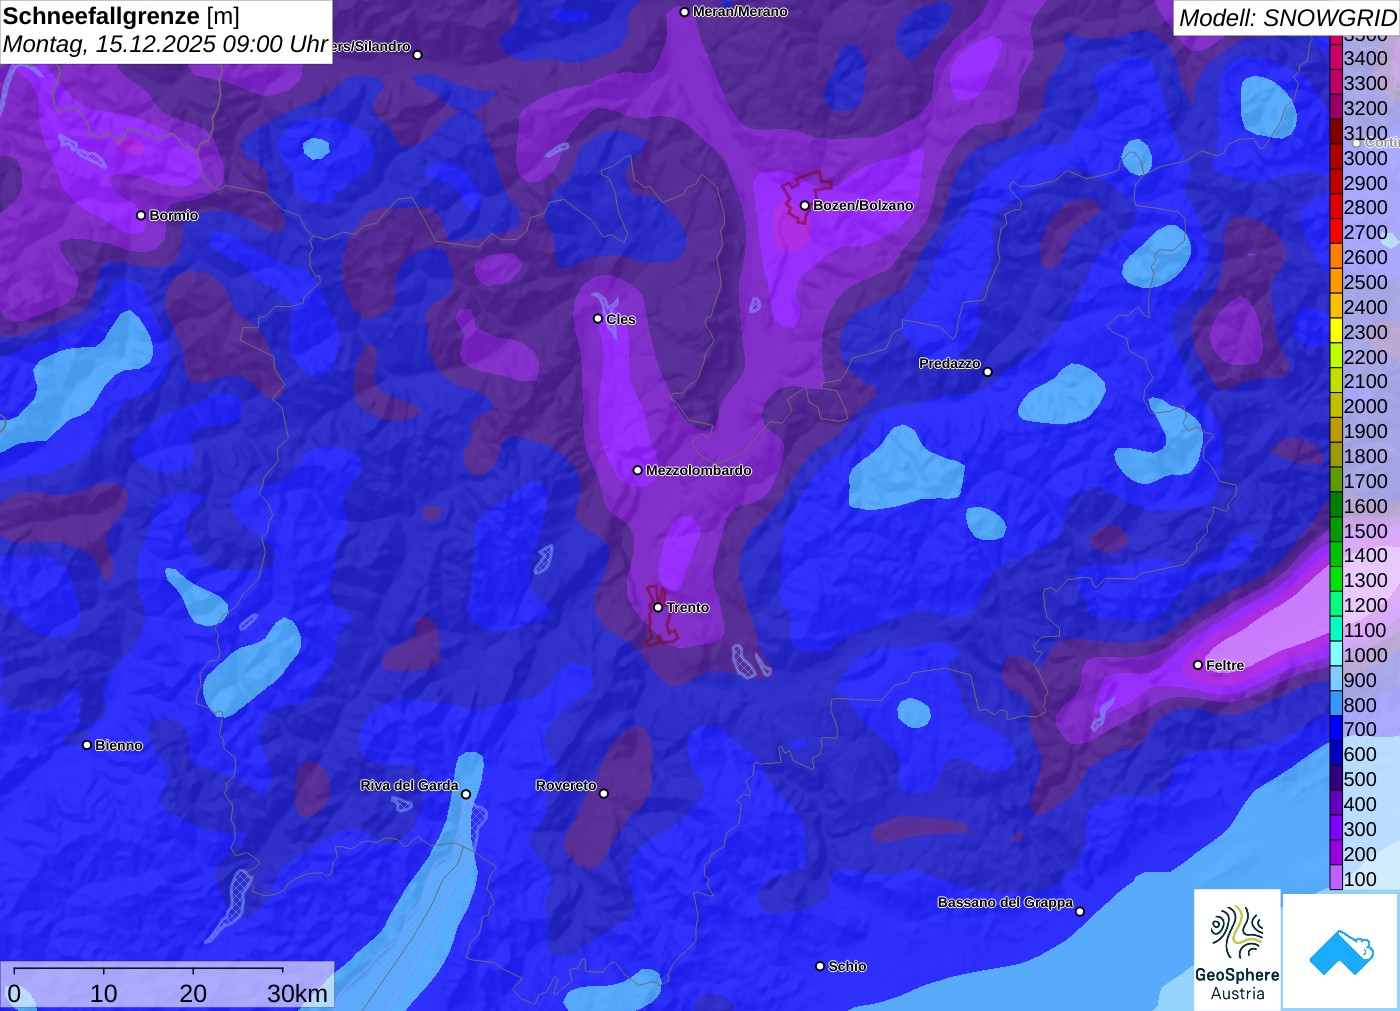Select the Schio marker dot
The image size is (1400, 1011).
pos(820,966)
